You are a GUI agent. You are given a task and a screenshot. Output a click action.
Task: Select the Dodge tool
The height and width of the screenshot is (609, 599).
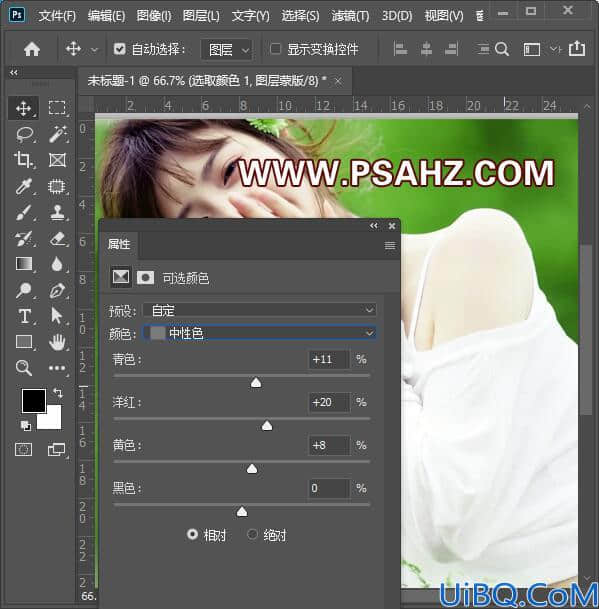pyautogui.click(x=23, y=290)
